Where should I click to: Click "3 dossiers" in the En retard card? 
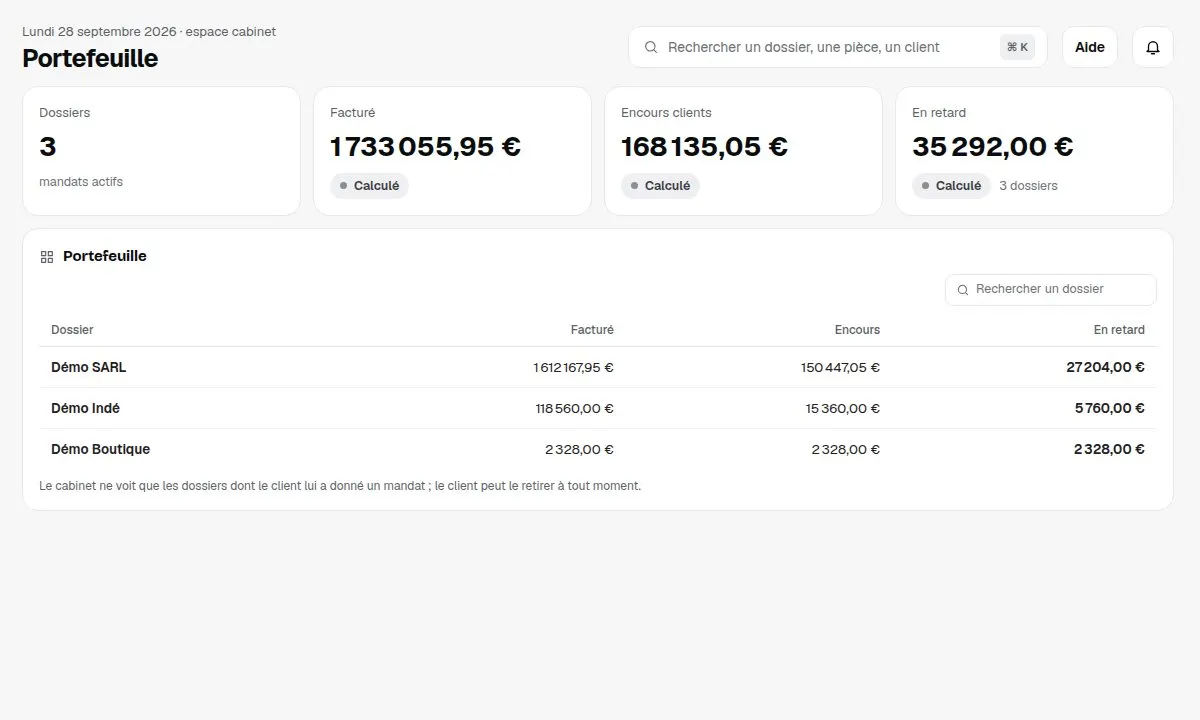pyautogui.click(x=1028, y=186)
